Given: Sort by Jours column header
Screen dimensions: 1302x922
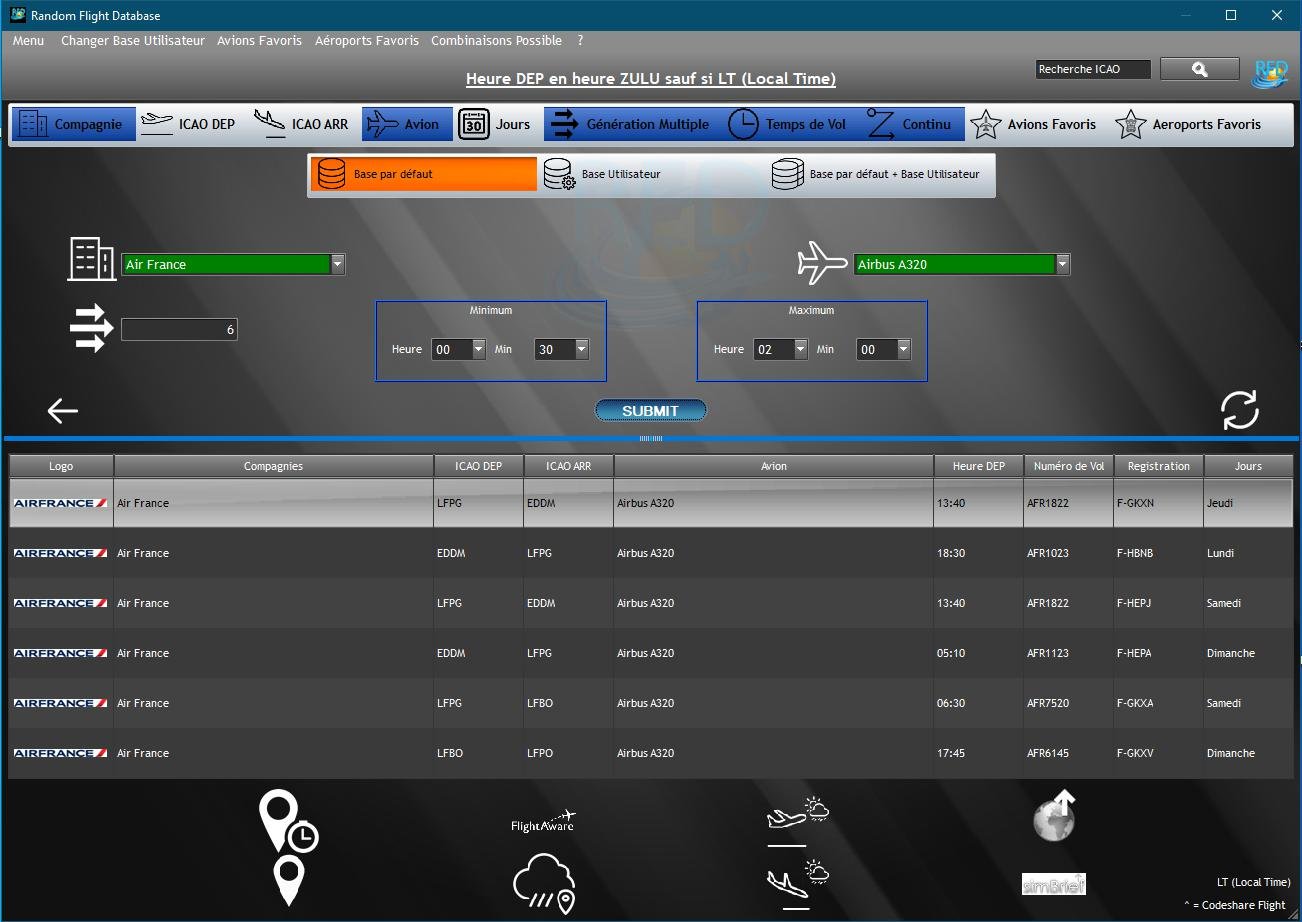Looking at the screenshot, I should tap(1248, 466).
